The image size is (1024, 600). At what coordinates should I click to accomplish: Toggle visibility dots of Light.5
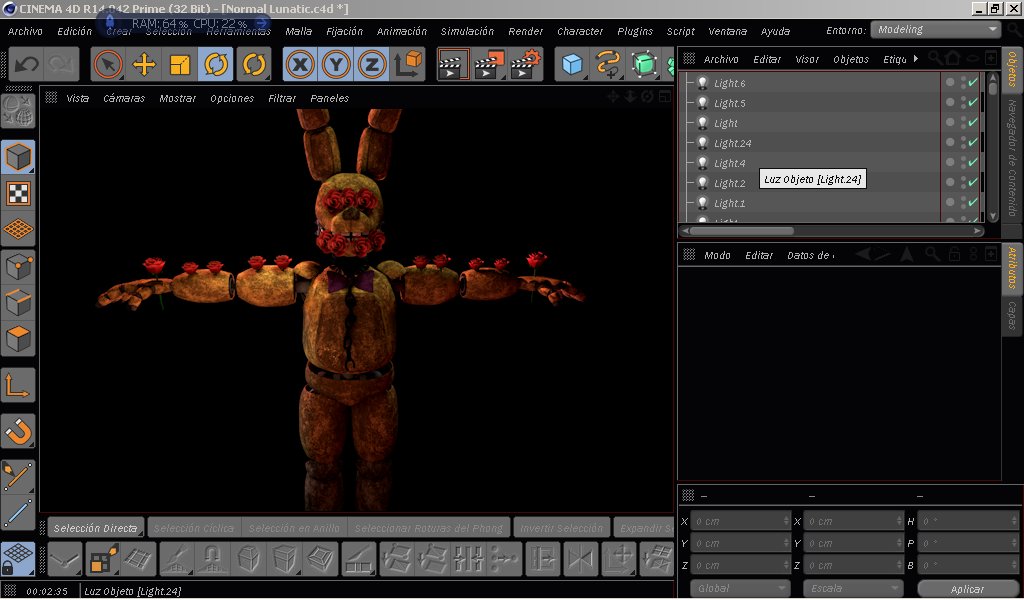[962, 103]
